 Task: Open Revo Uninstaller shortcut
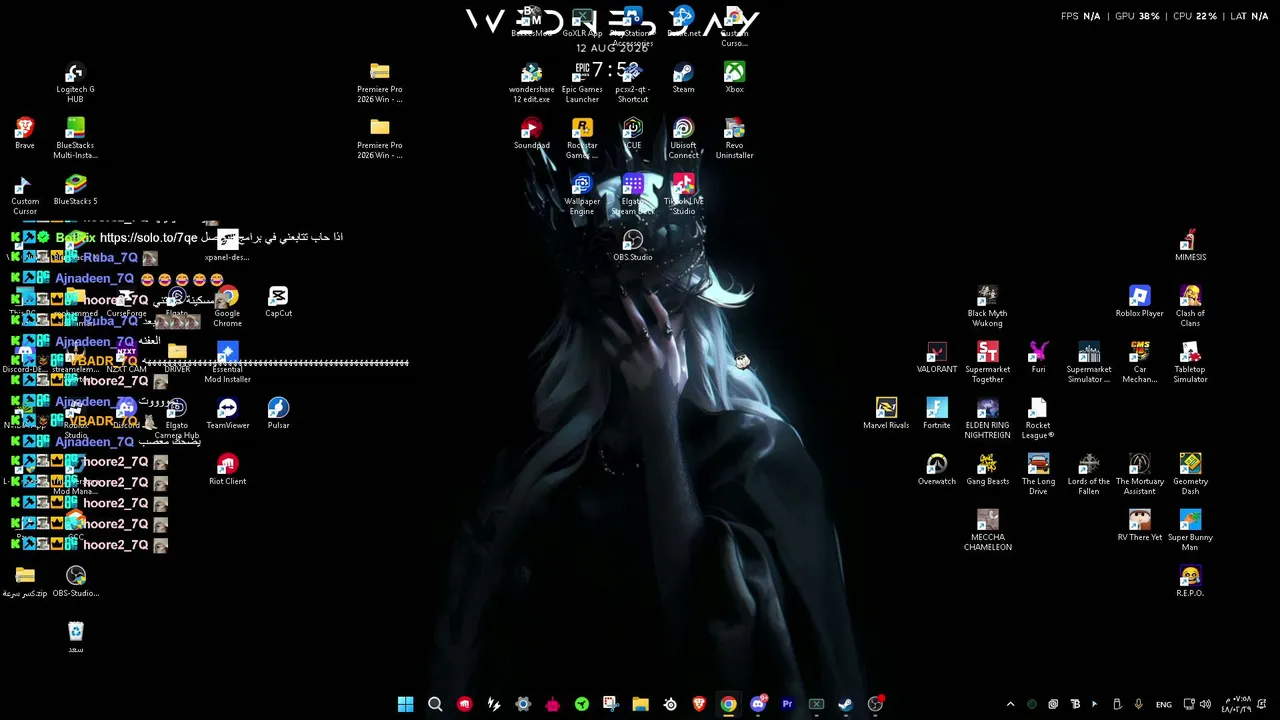coord(734,139)
